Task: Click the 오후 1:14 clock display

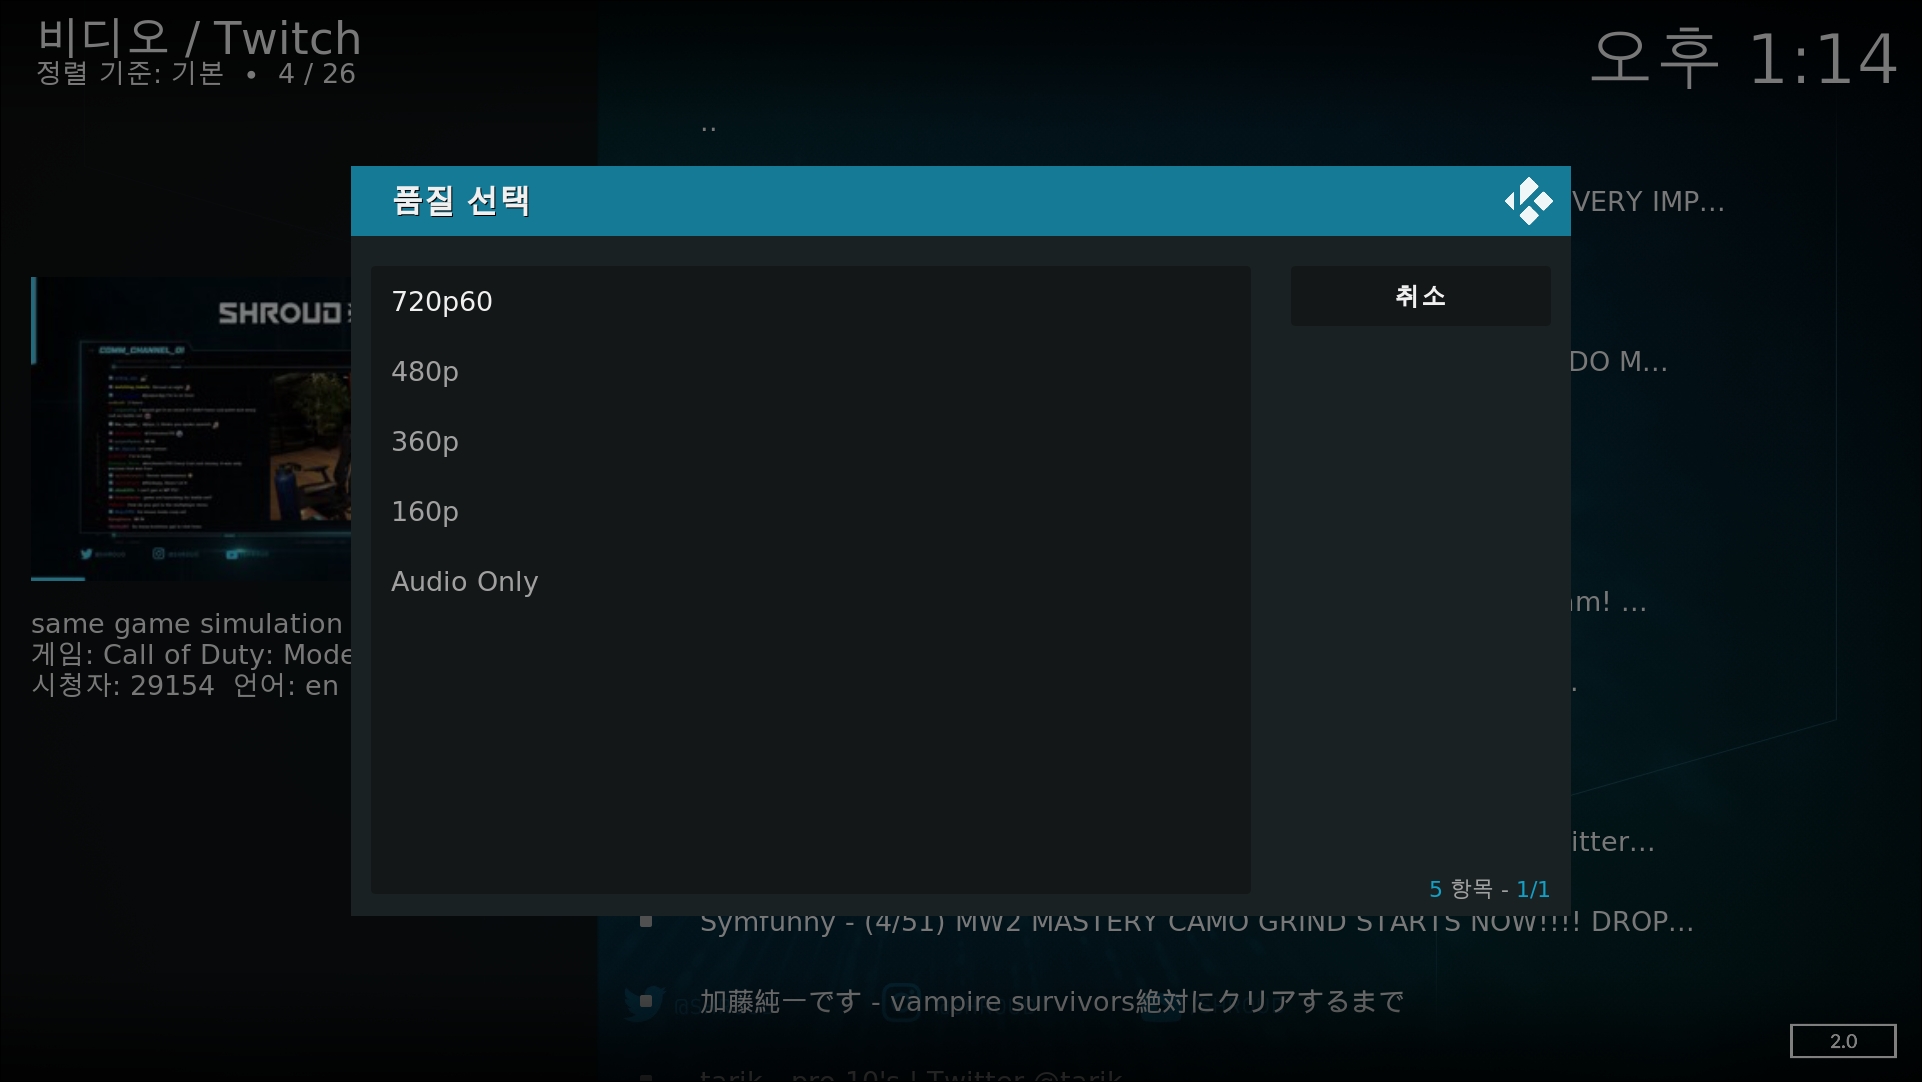Action: [1743, 58]
